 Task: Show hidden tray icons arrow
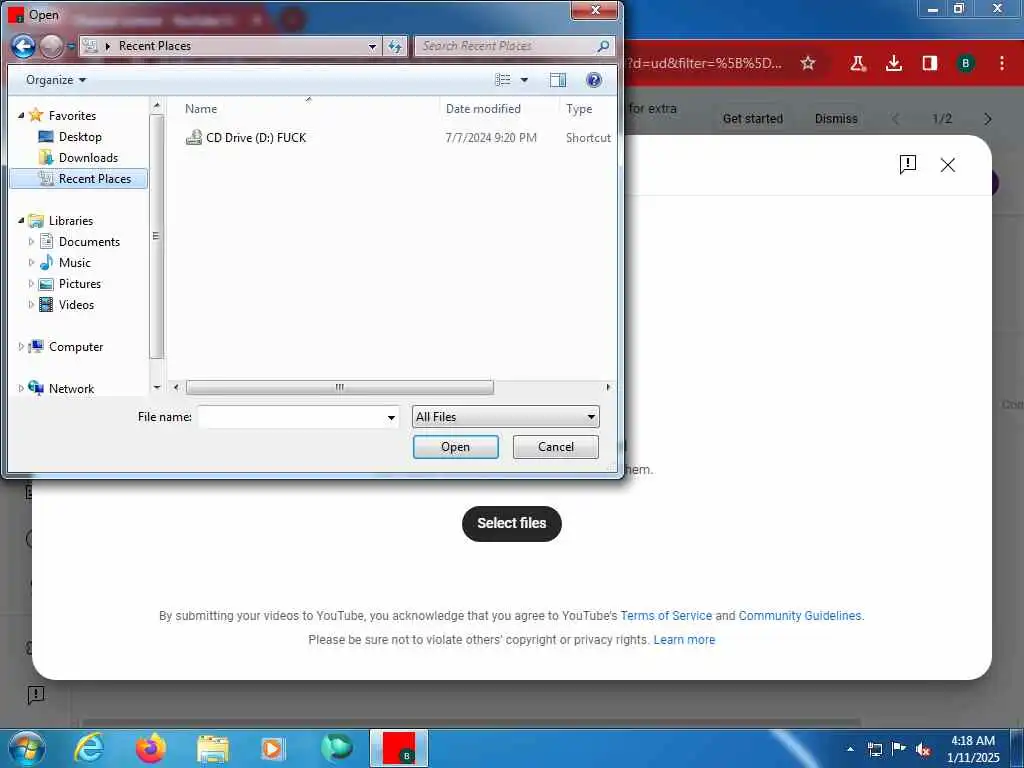(850, 748)
